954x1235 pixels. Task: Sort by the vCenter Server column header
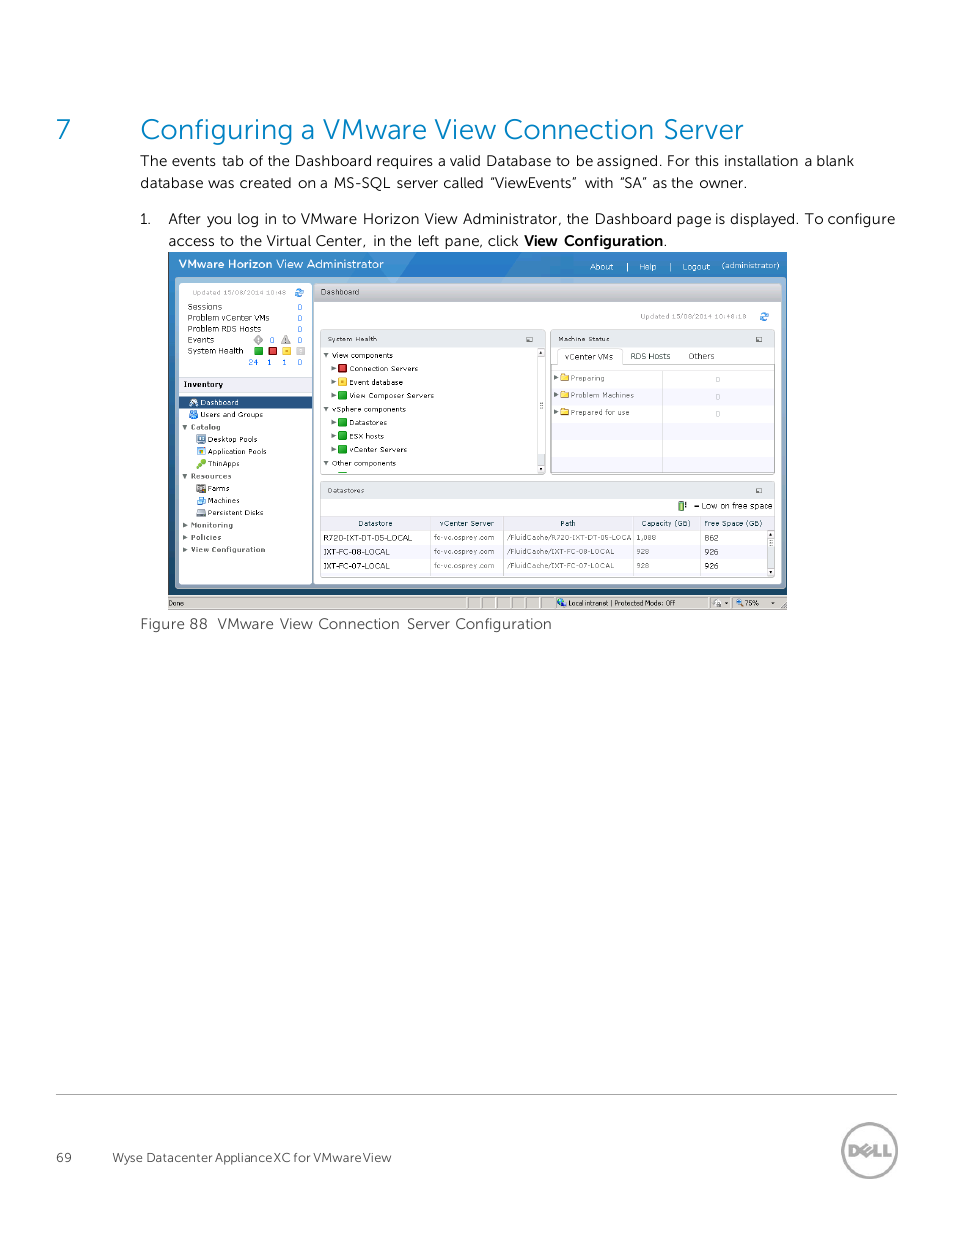click(467, 524)
